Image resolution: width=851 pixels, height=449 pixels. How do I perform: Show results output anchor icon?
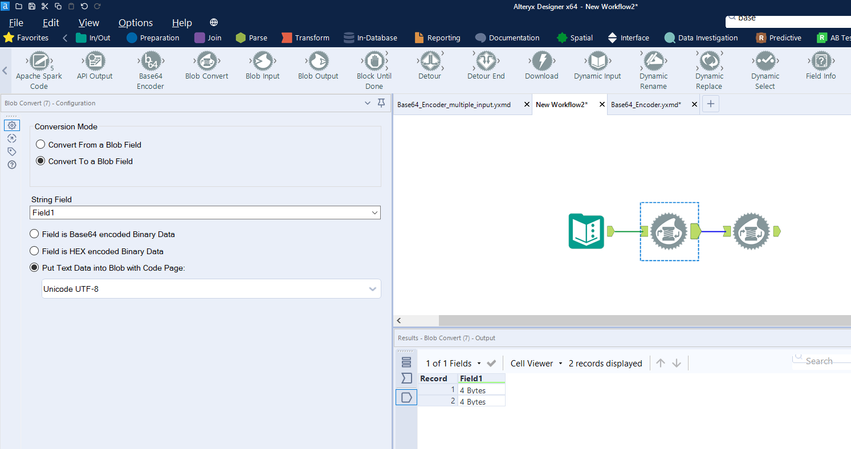[406, 397]
